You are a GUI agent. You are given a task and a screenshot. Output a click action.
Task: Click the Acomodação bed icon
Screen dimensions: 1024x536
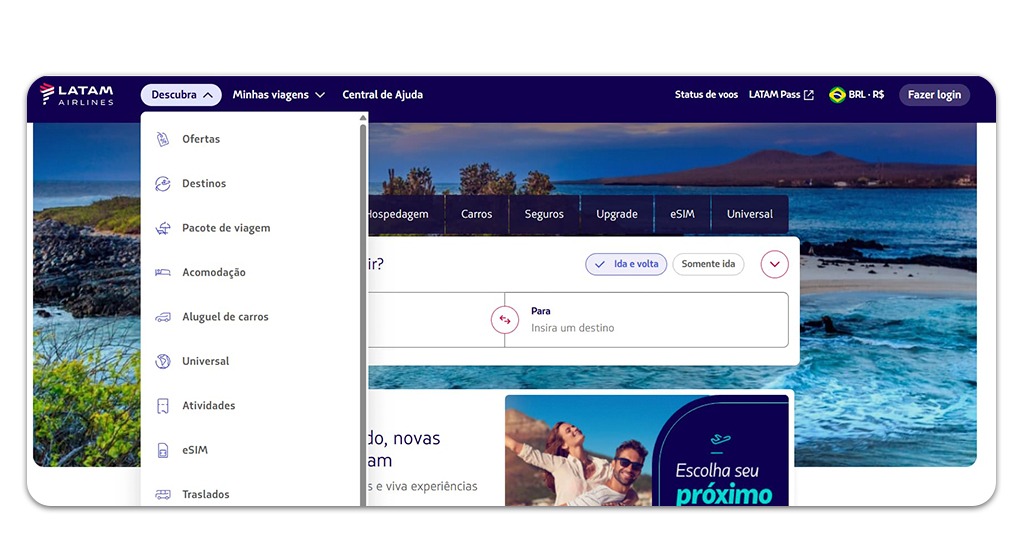(163, 272)
